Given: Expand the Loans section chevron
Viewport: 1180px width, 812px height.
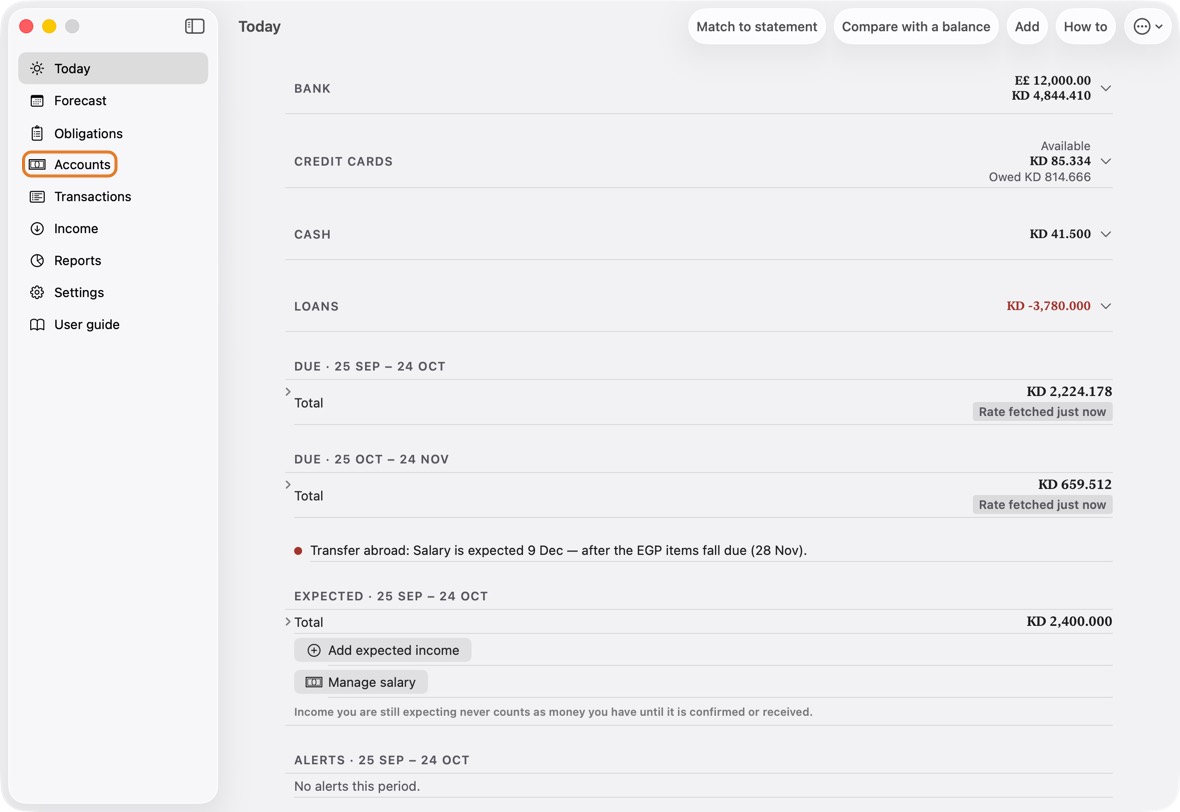Looking at the screenshot, I should 1105,306.
